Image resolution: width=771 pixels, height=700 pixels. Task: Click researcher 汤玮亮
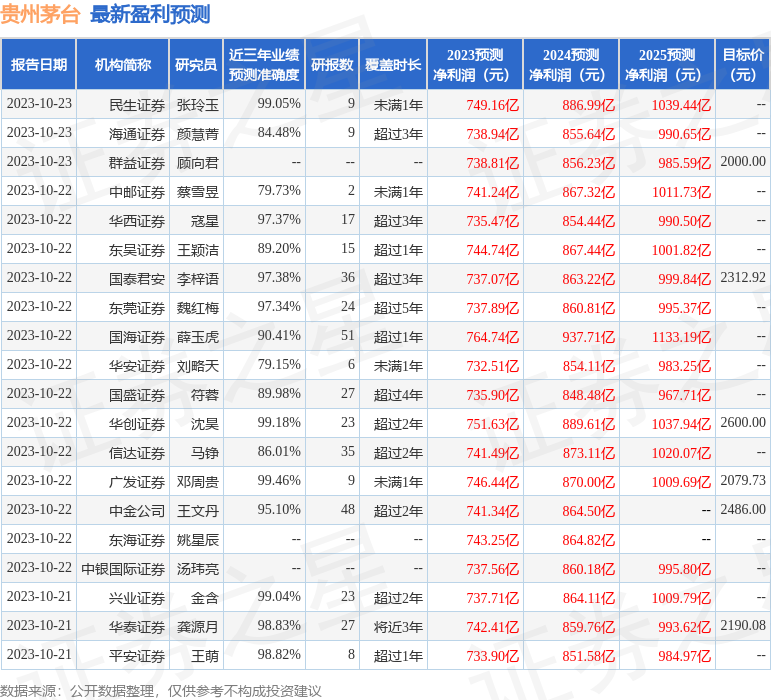(x=198, y=569)
